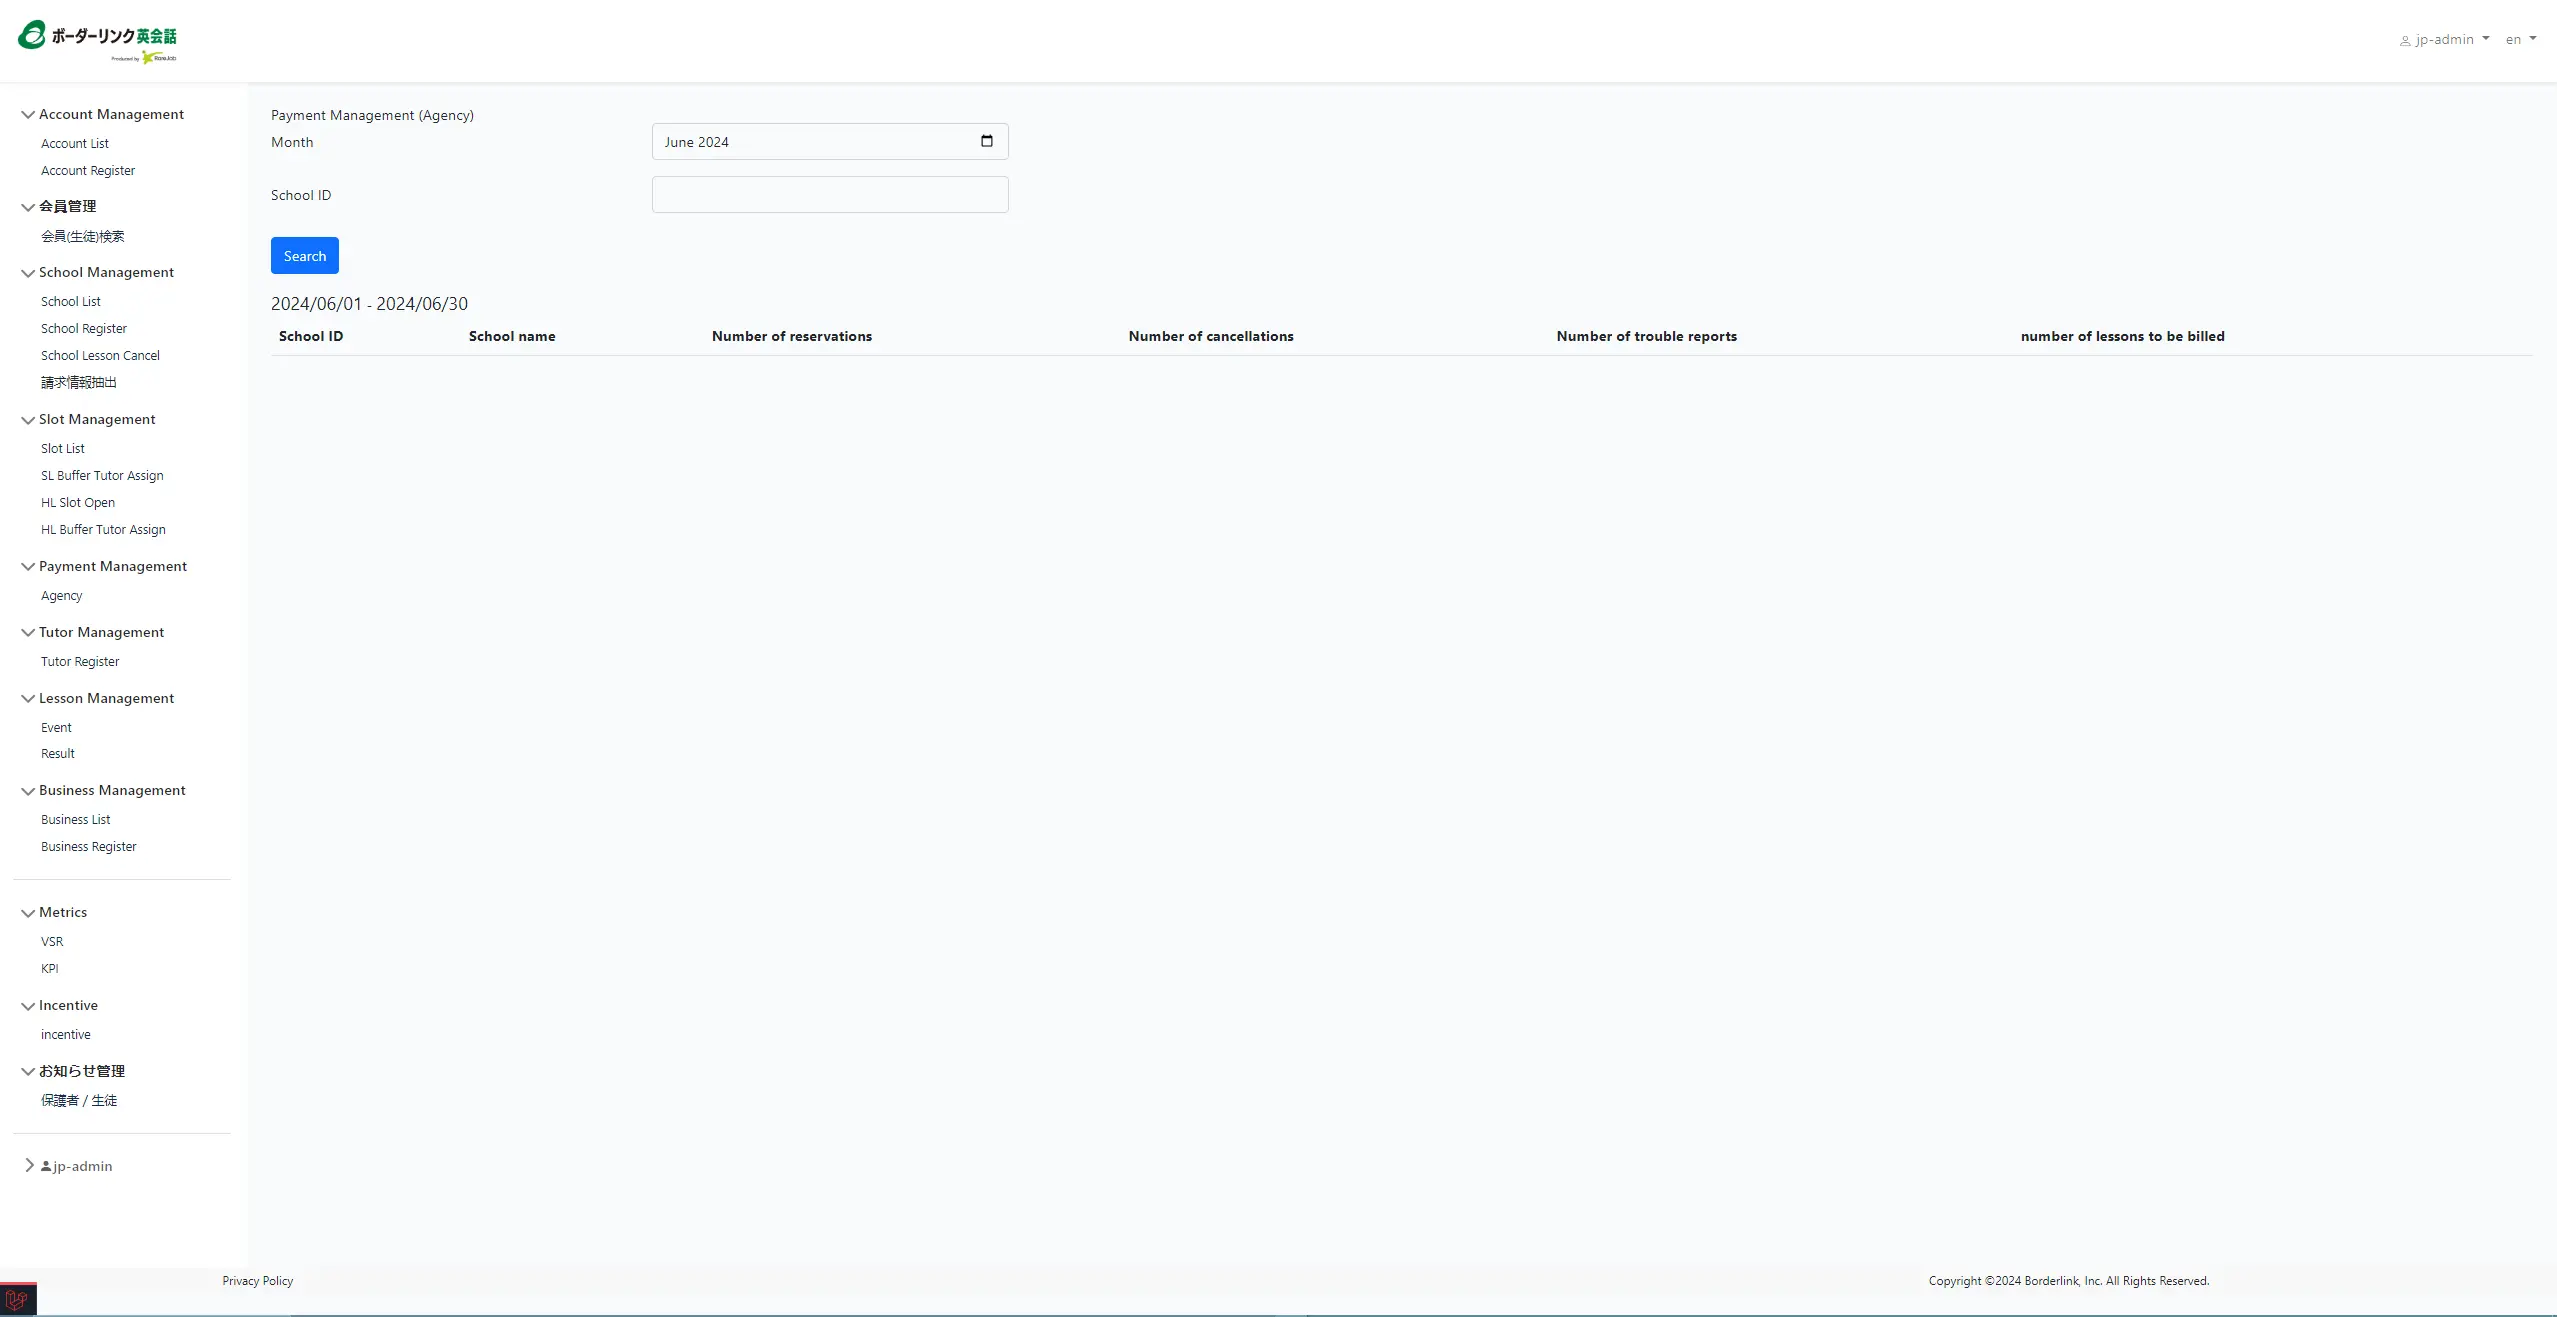The width and height of the screenshot is (2557, 1317).
Task: Open the jp-admin user dropdown in header
Action: tap(2444, 40)
